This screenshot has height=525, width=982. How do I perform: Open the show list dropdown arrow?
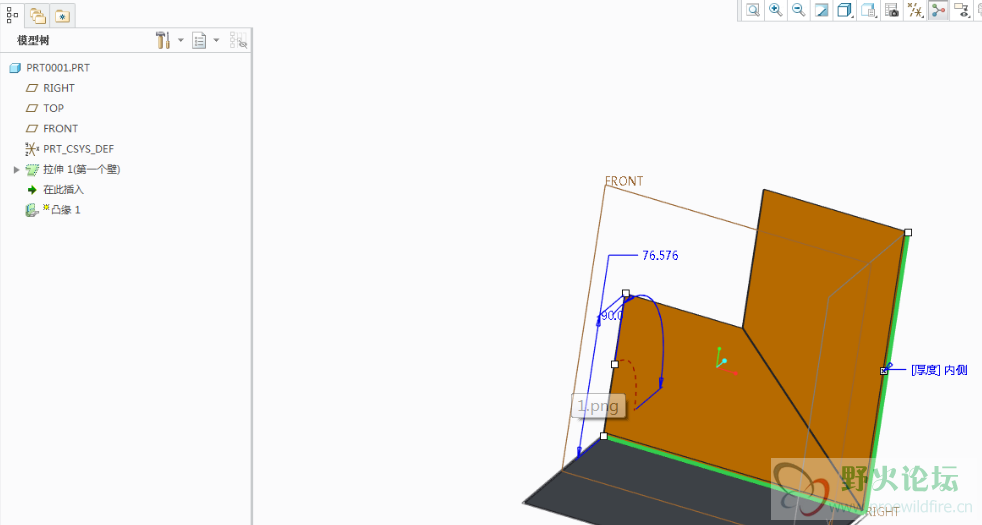tap(217, 41)
